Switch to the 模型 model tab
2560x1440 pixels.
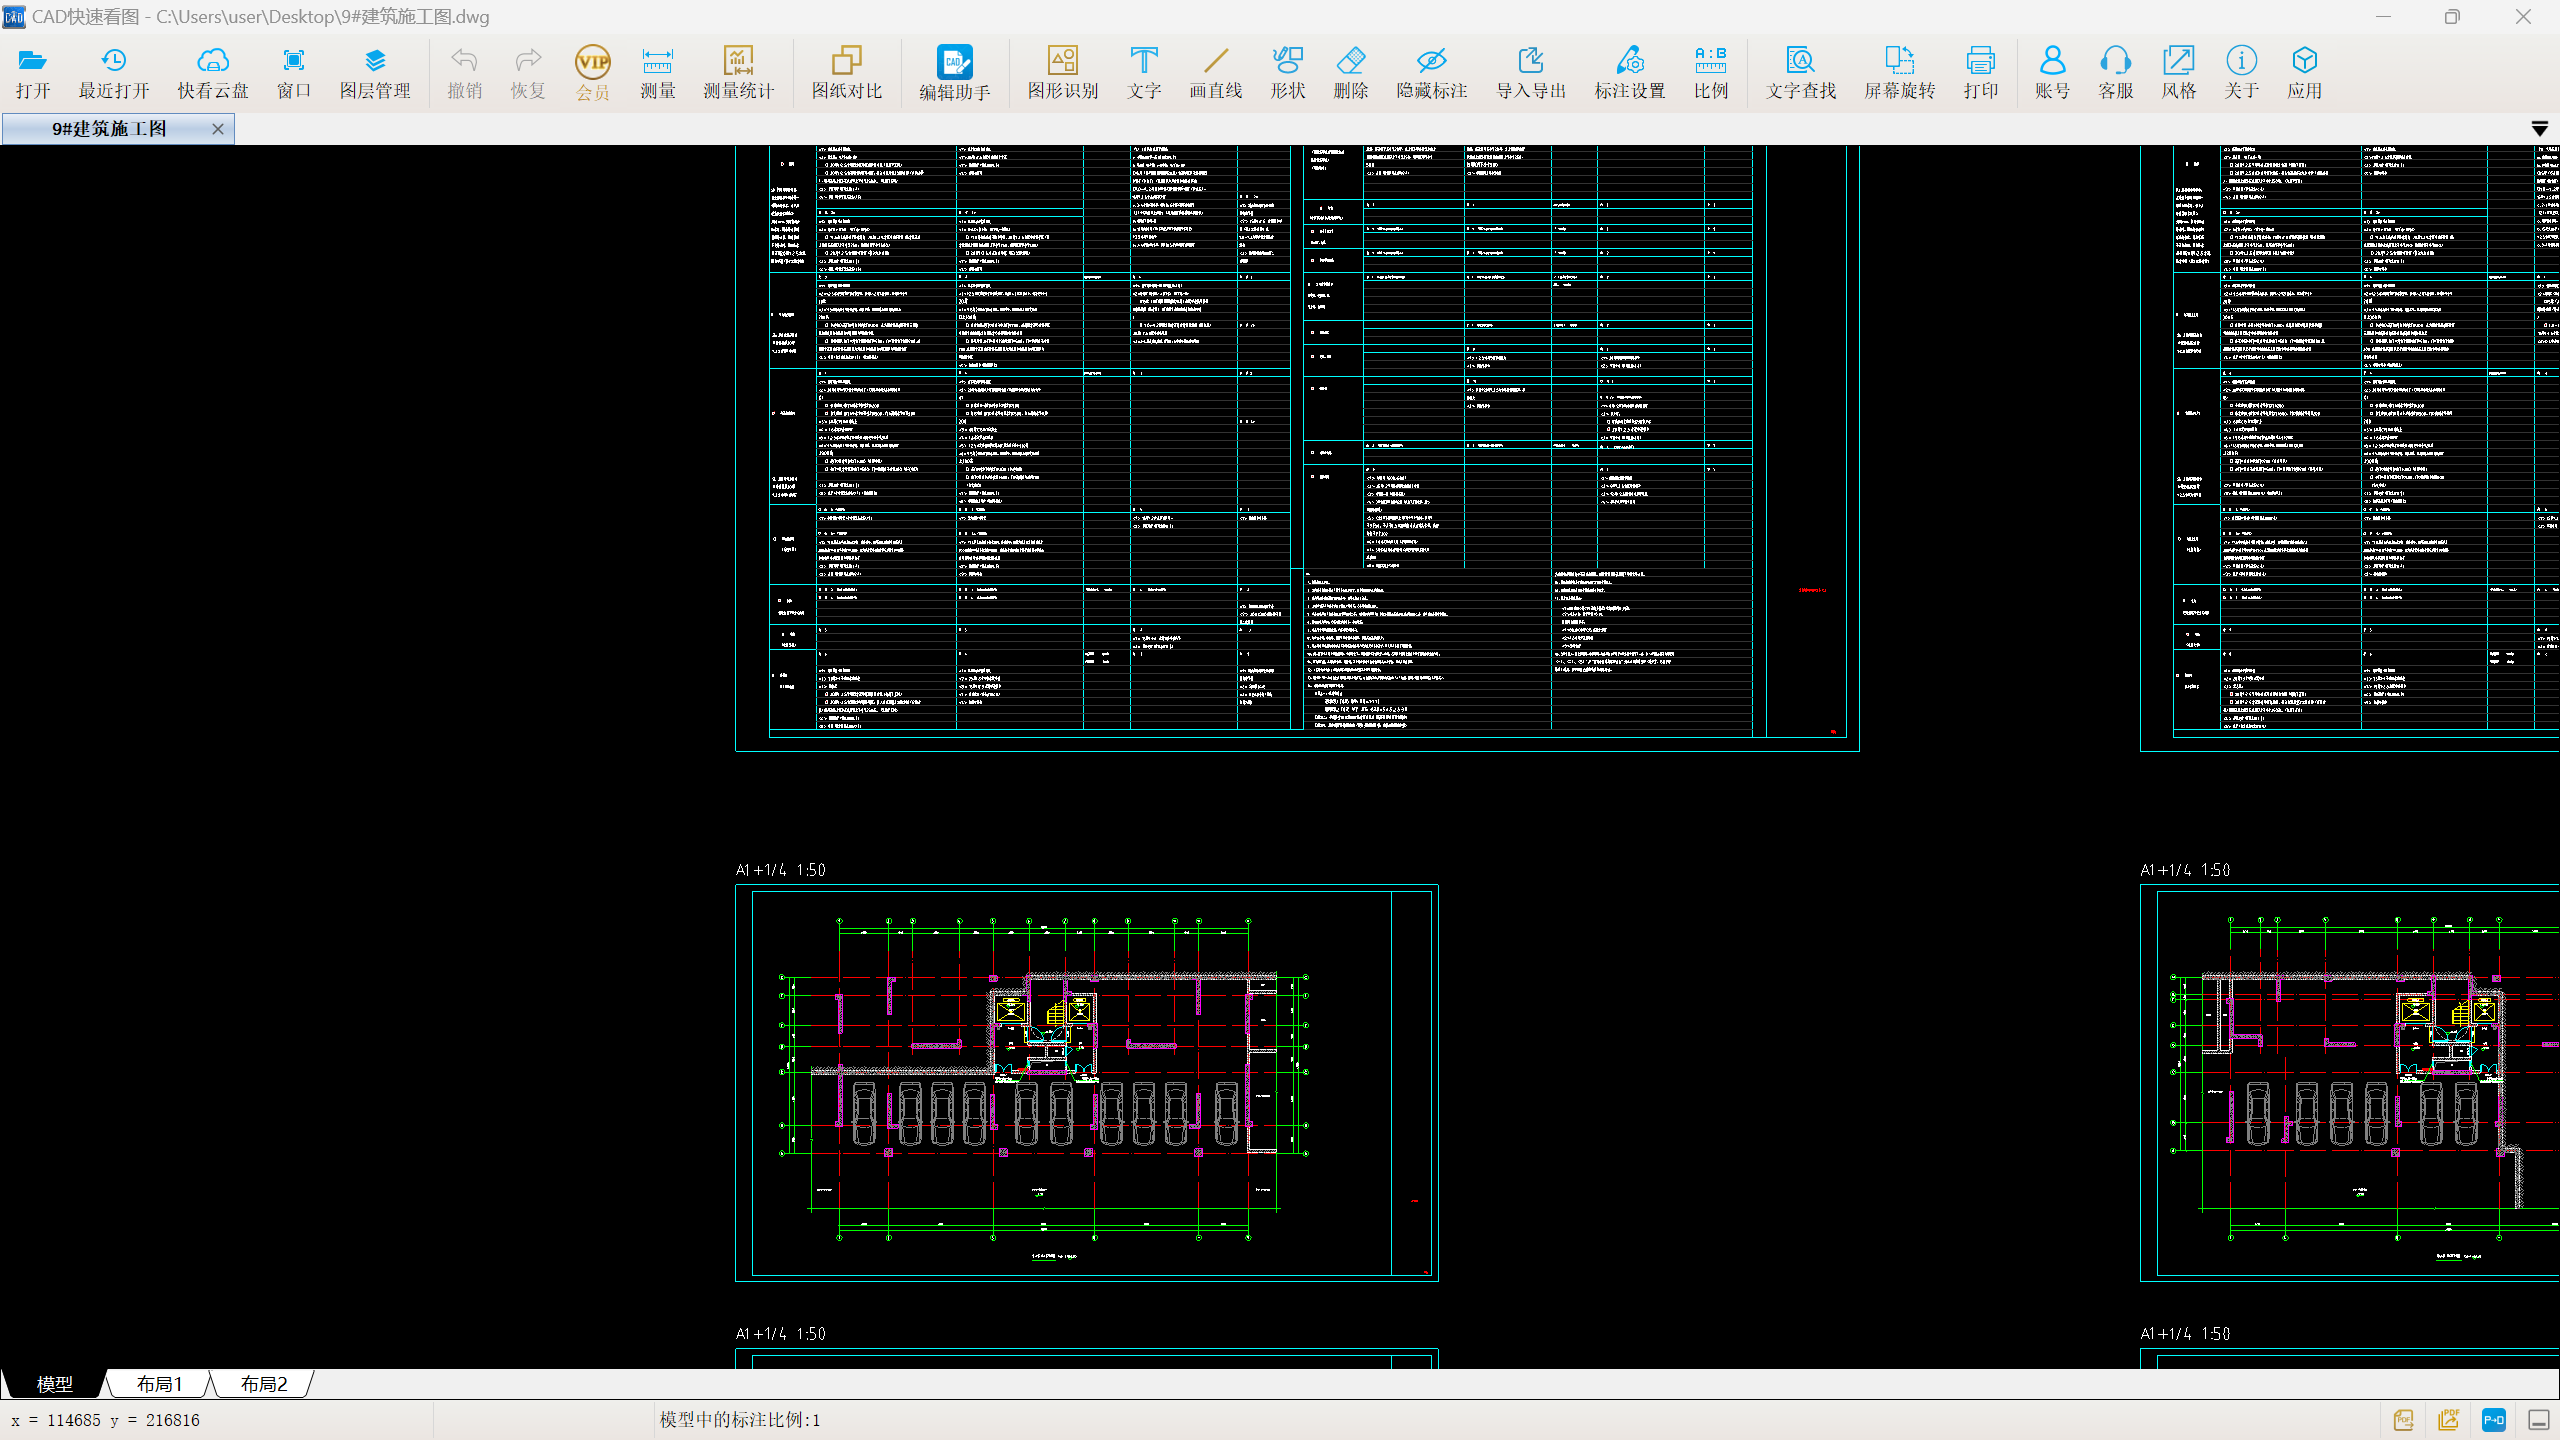tap(54, 1384)
